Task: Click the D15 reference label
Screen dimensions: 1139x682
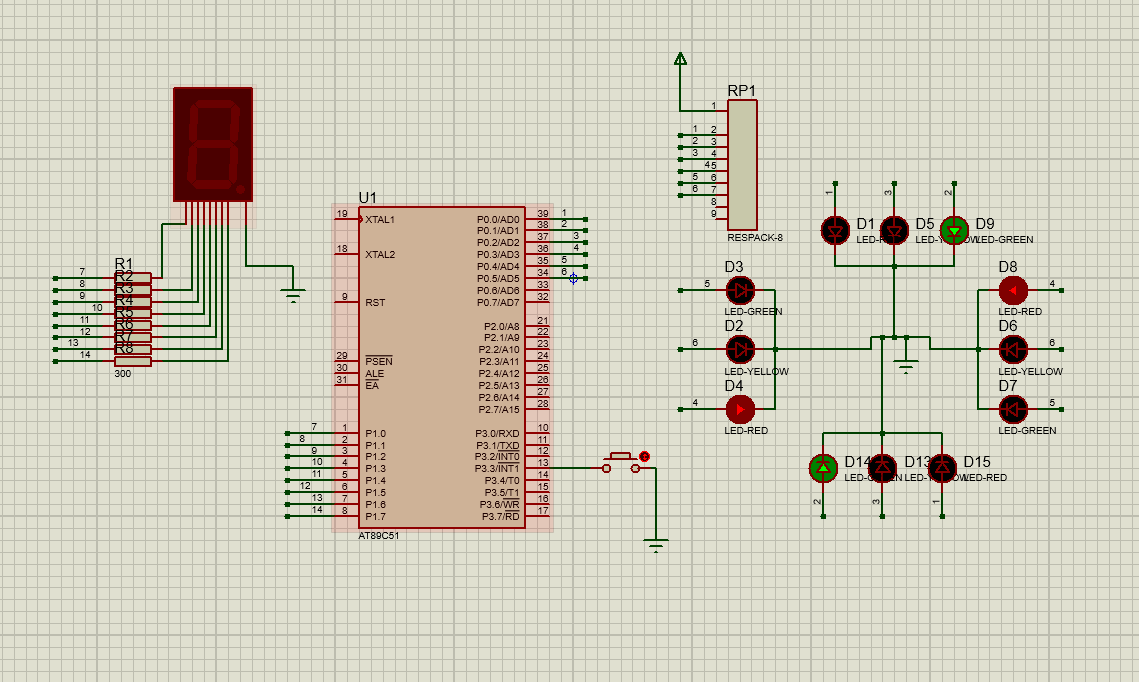Action: tap(977, 462)
